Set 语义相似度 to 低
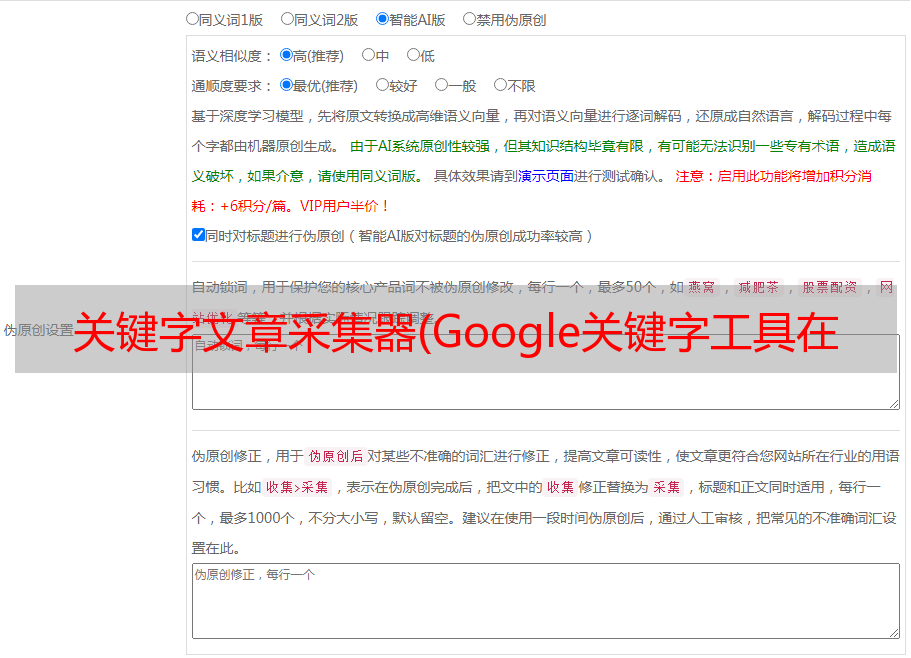The width and height of the screenshot is (911, 658). tap(414, 55)
